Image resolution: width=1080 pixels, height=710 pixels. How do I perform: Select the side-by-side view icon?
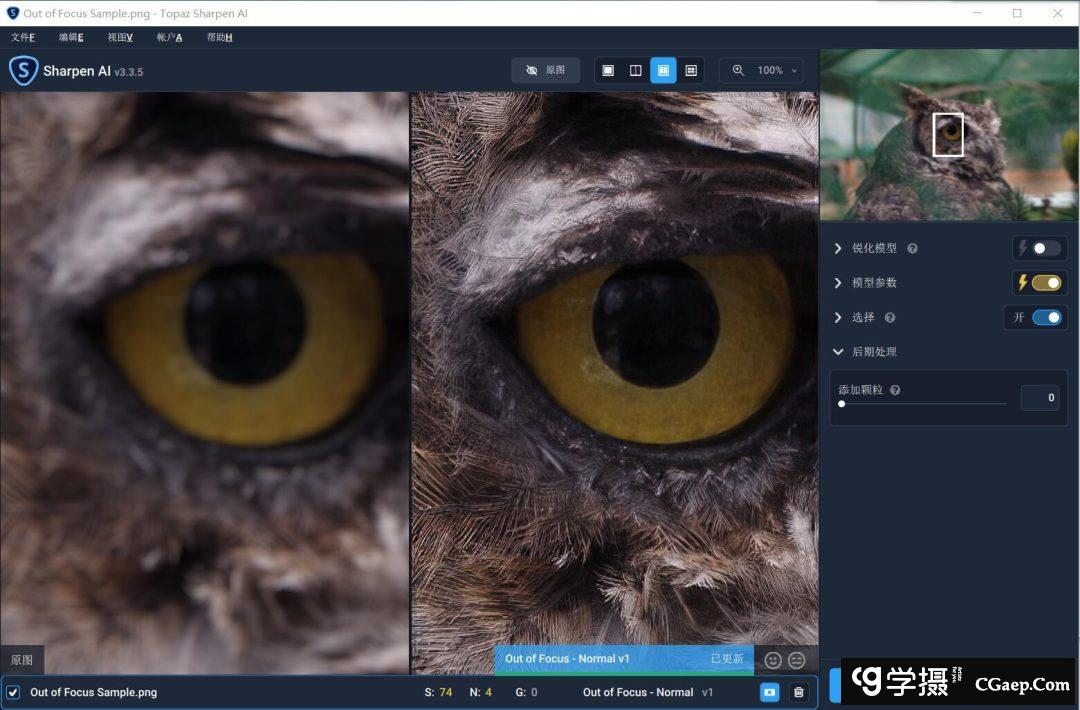click(663, 71)
